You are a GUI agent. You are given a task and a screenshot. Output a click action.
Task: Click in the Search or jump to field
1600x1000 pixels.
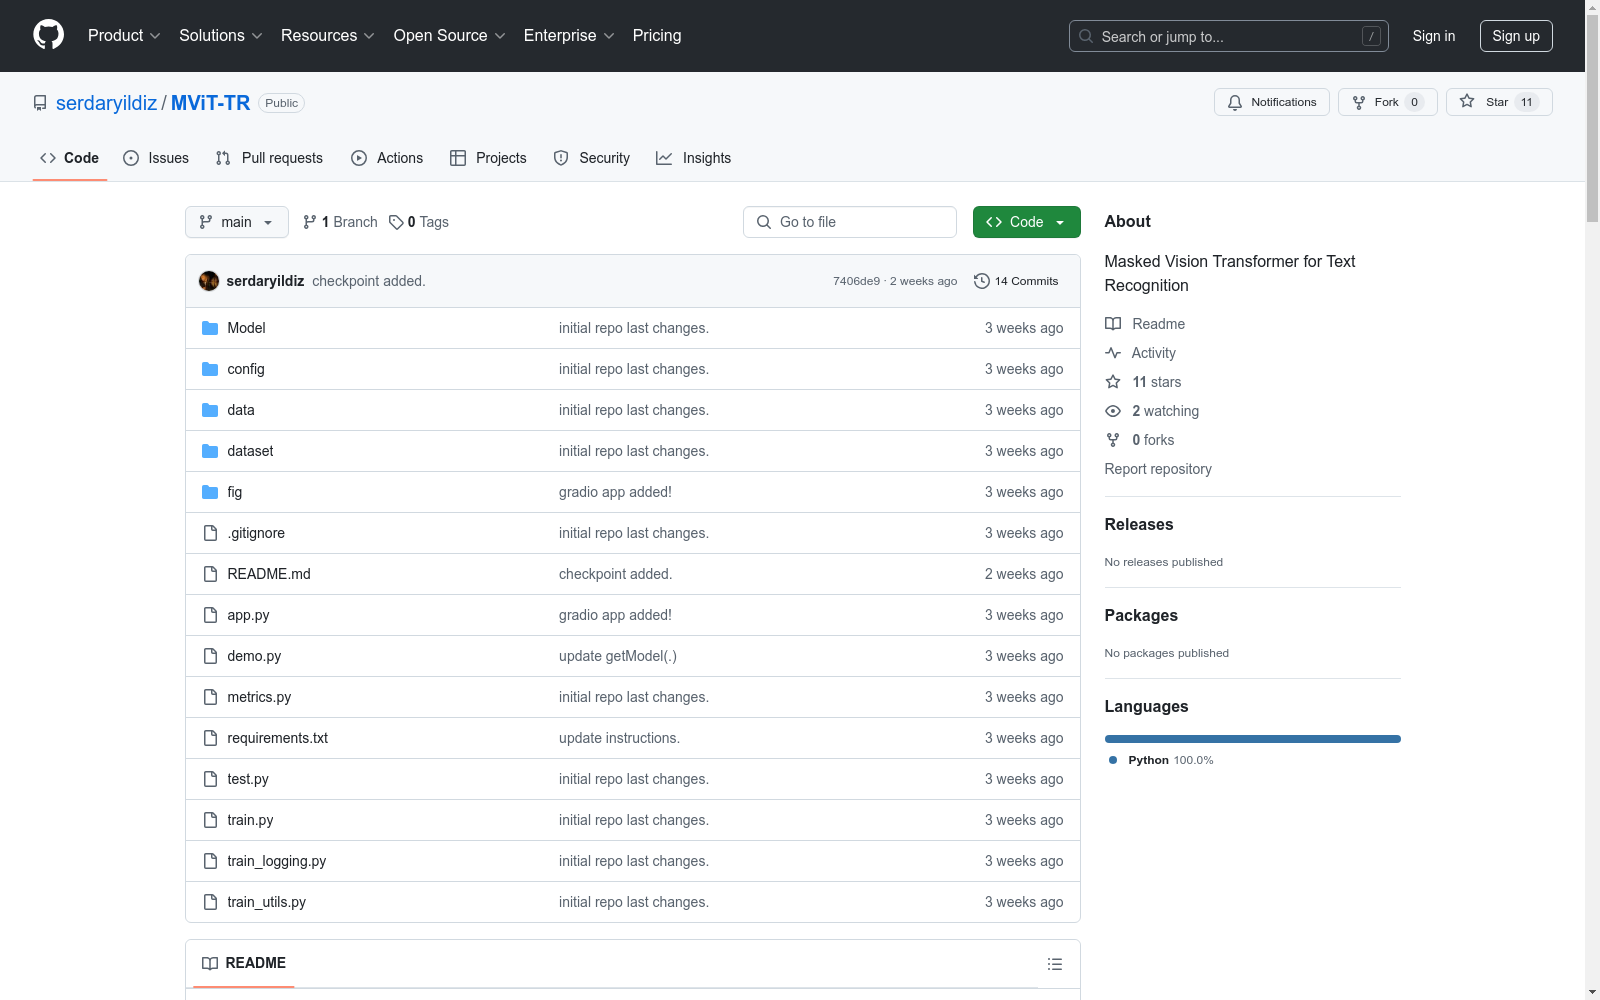1229,36
